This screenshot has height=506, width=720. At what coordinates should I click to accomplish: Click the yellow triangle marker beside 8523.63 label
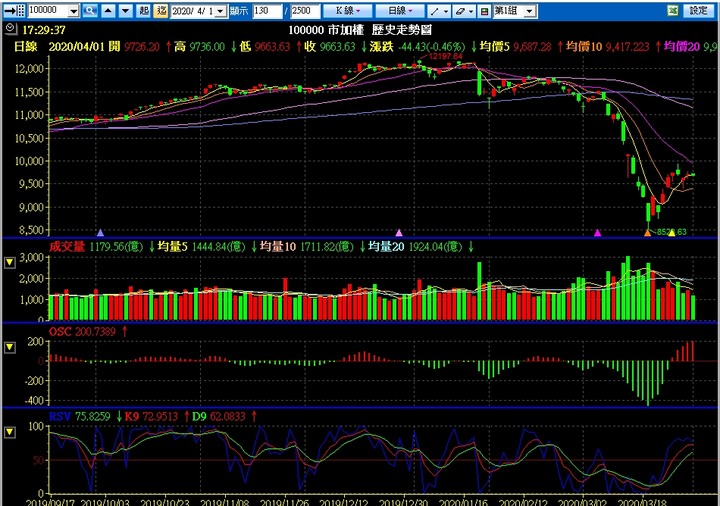pos(672,233)
